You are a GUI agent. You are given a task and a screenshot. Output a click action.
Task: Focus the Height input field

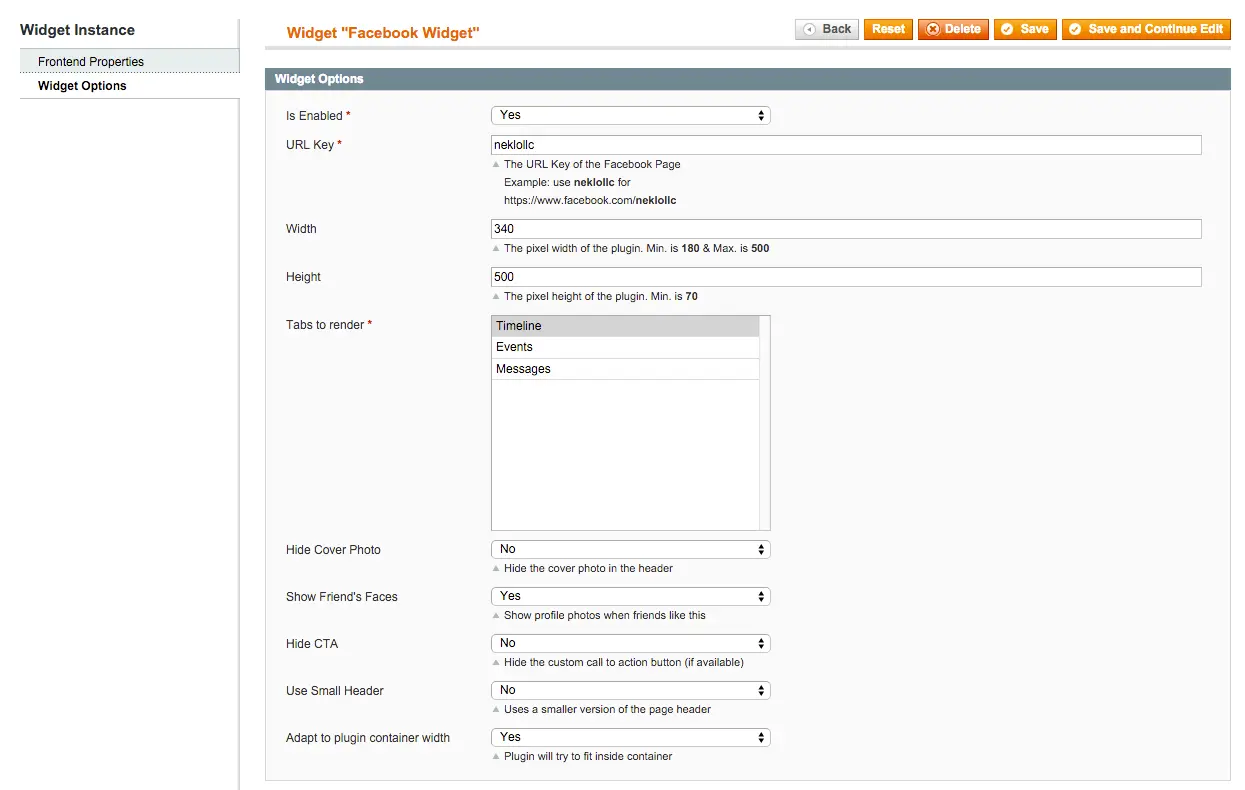(x=846, y=277)
